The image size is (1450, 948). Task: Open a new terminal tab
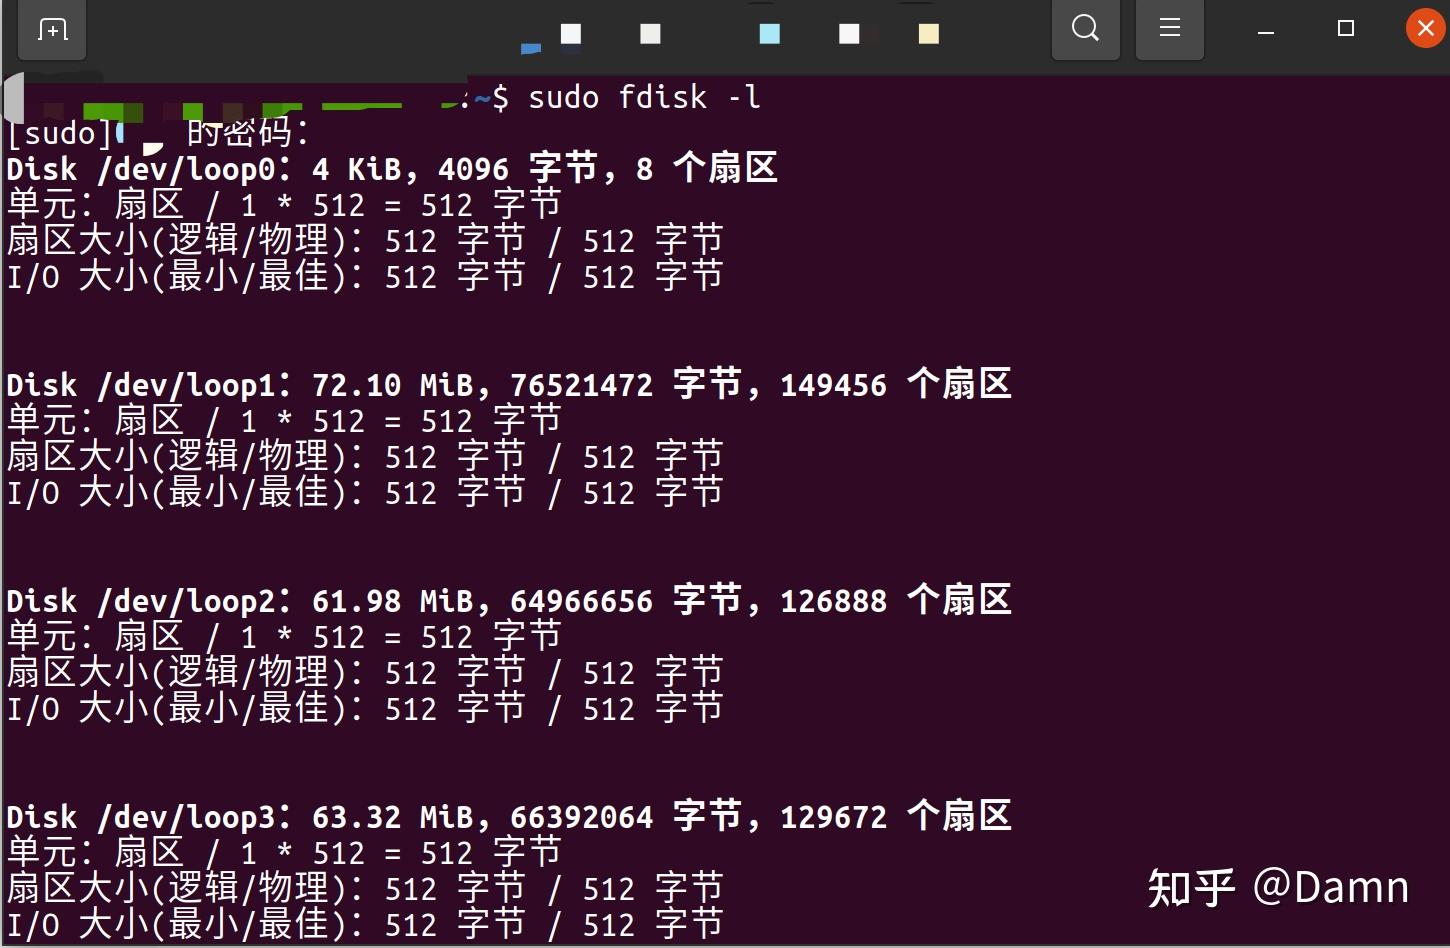tap(53, 30)
